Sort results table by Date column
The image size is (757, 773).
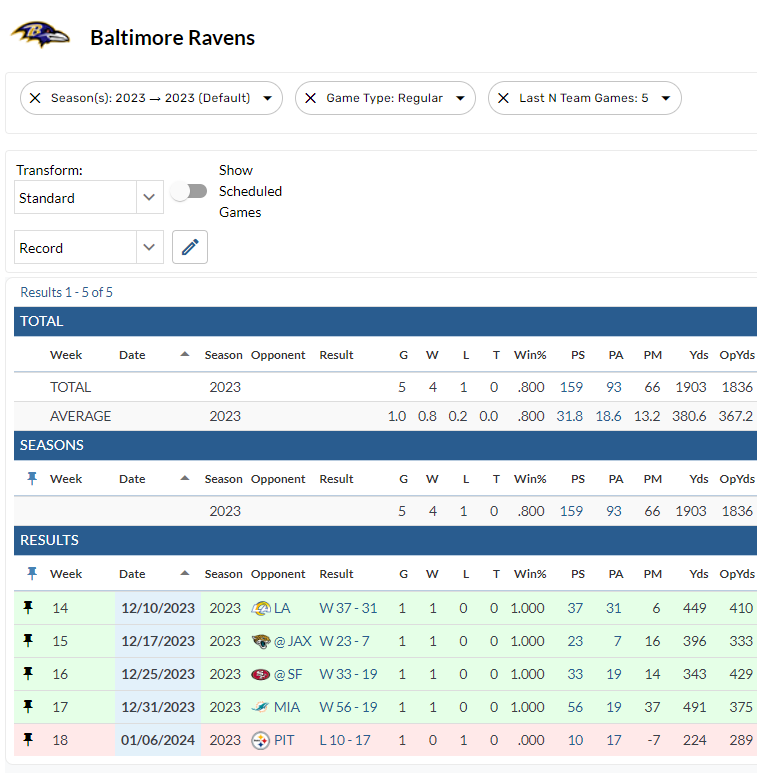tap(132, 574)
